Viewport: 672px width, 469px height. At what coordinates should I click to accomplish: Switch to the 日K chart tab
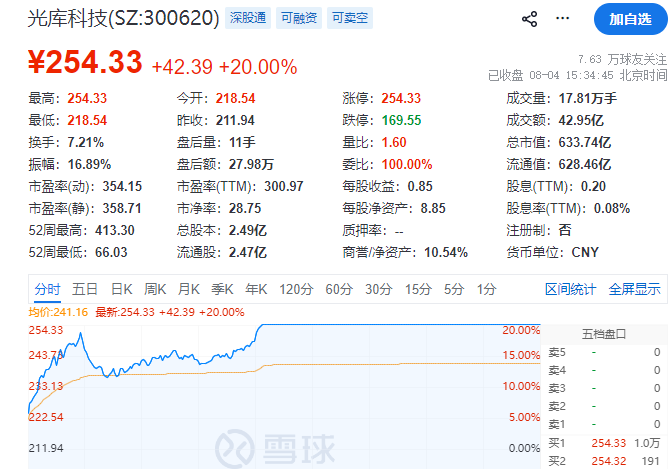(x=122, y=289)
